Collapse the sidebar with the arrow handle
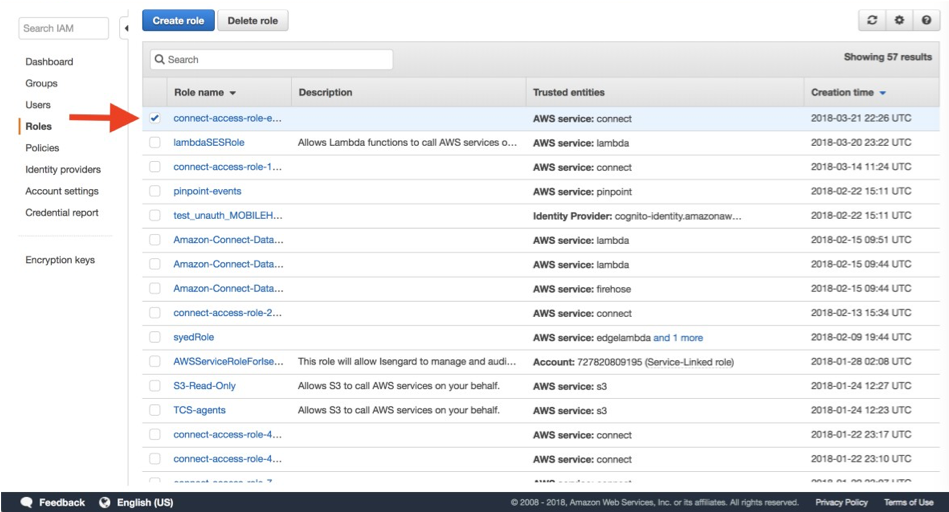The image size is (949, 512). coord(126,28)
